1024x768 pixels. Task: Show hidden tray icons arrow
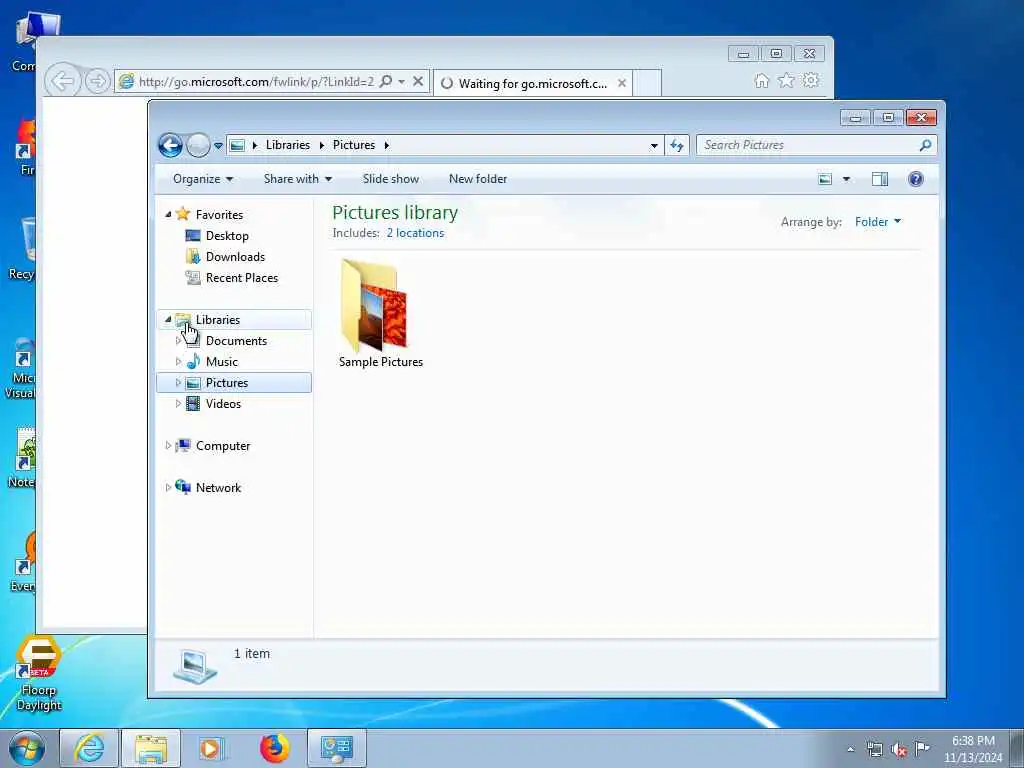[850, 749]
